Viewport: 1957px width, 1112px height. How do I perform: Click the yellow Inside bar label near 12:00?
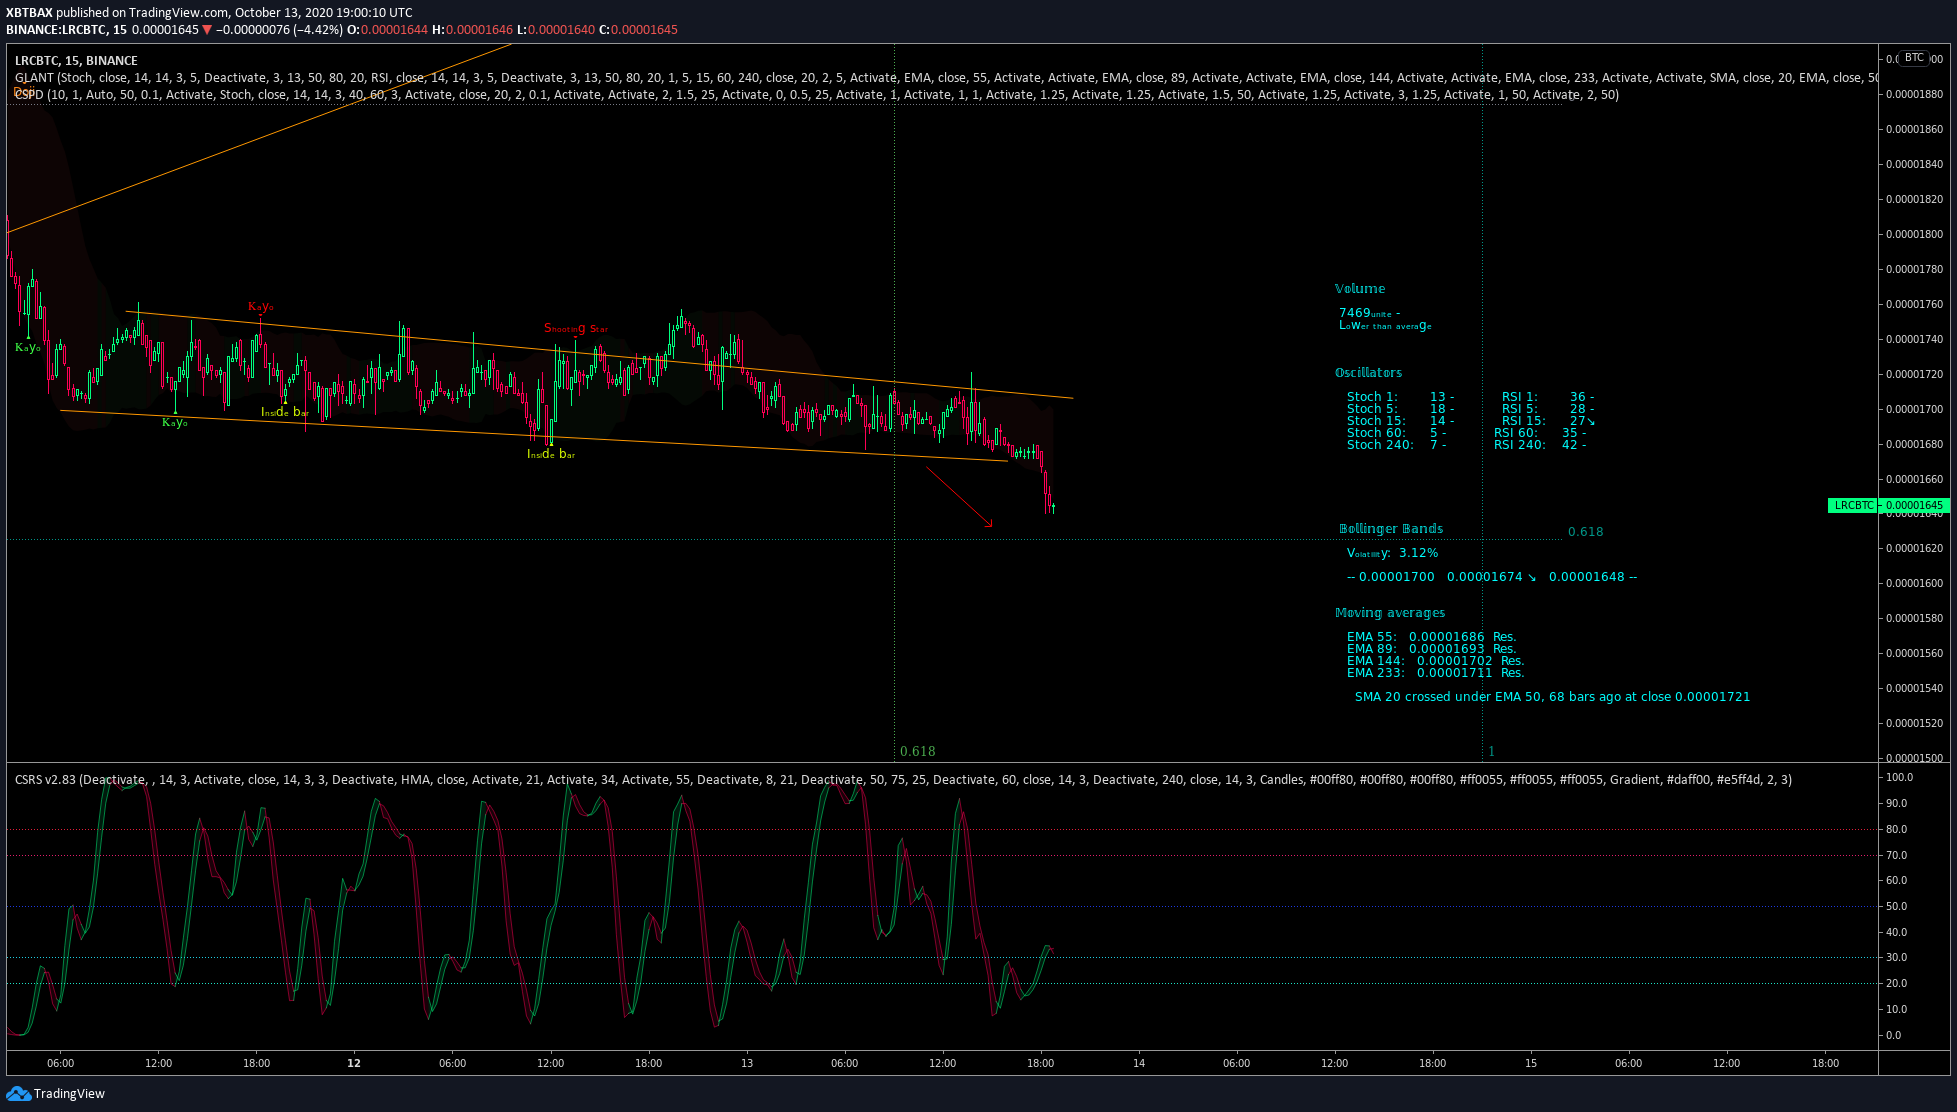(551, 454)
